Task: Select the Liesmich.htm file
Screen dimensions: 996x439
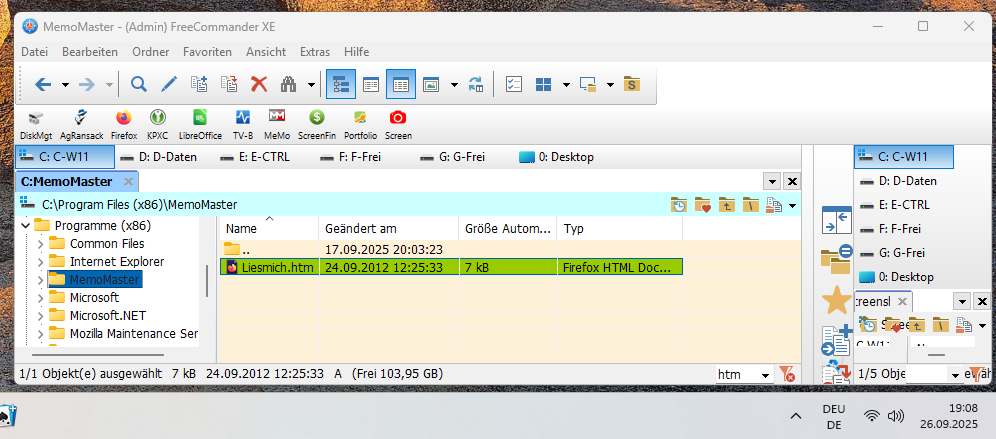Action: (452, 267)
